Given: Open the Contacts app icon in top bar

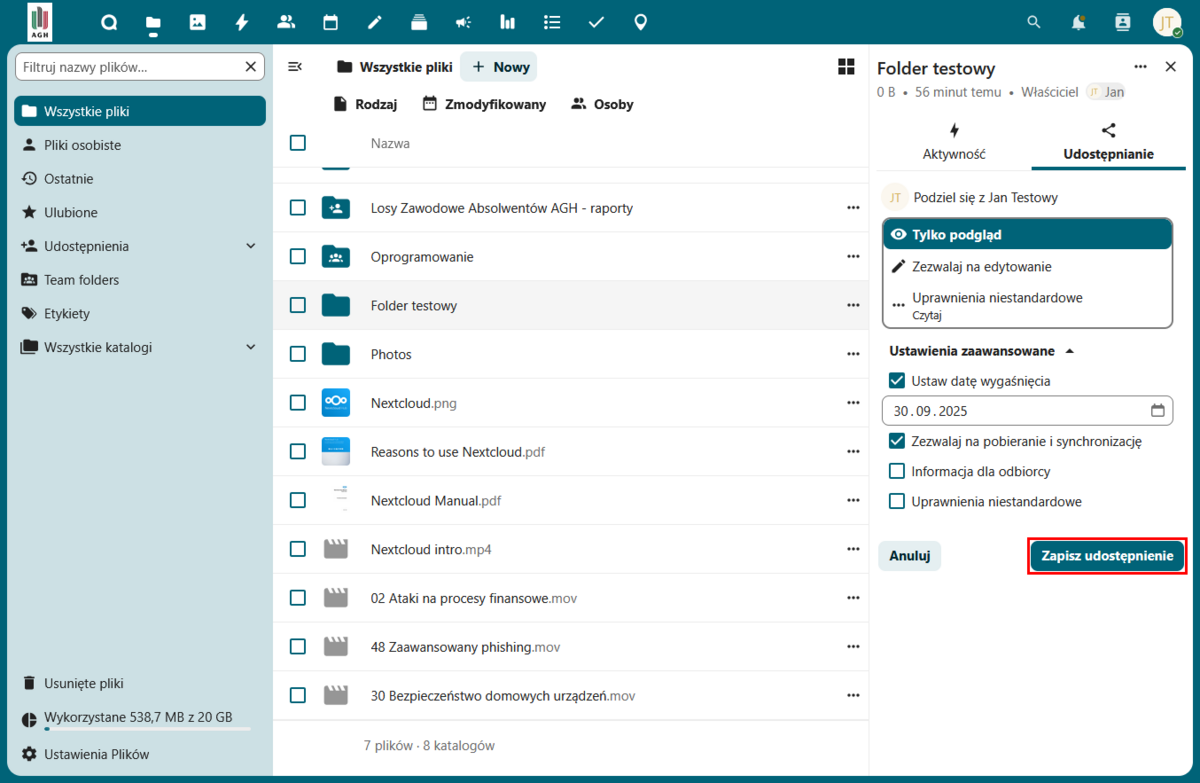Looking at the screenshot, I should tap(286, 22).
